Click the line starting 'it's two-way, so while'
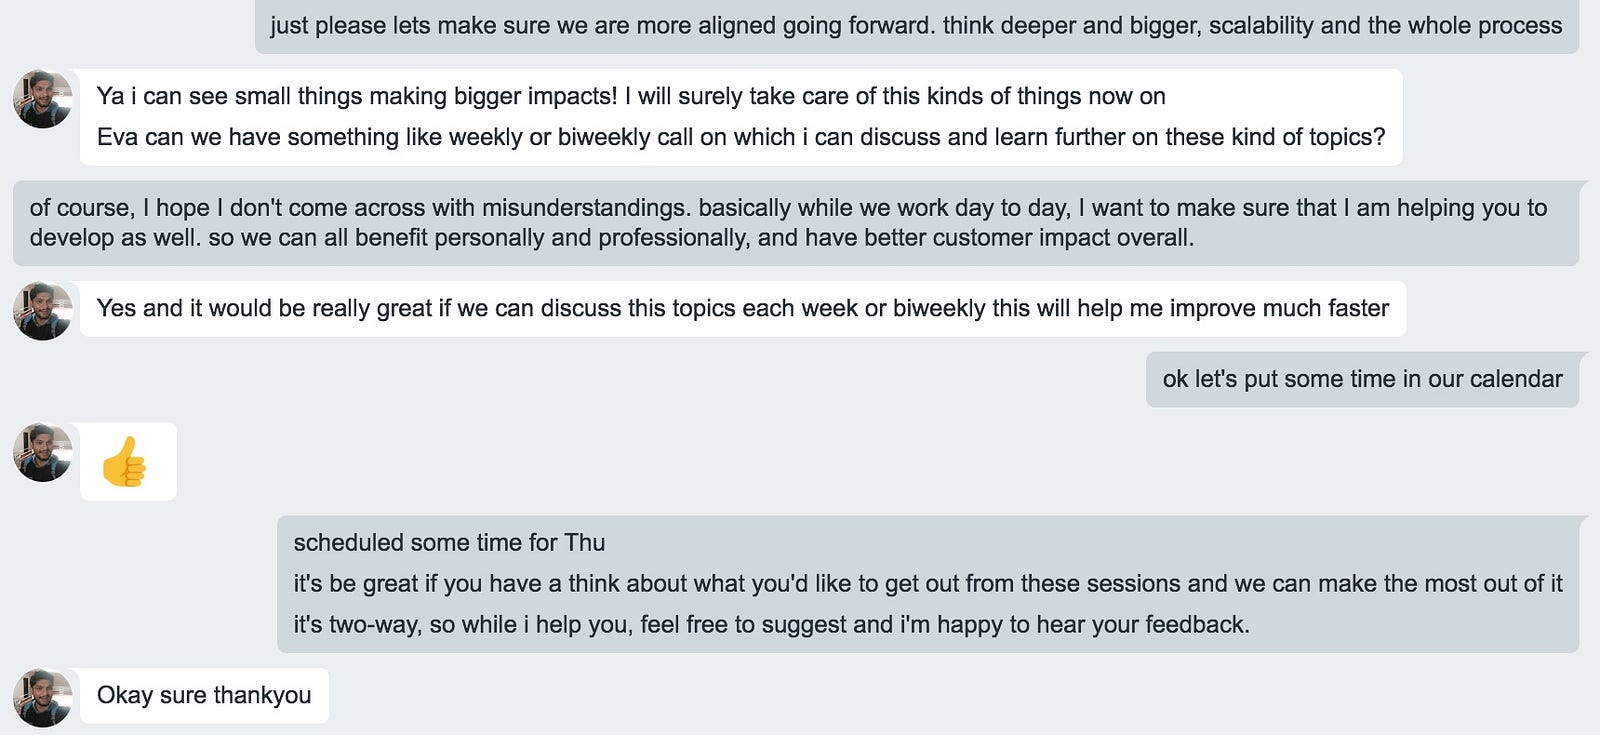Screen dimensions: 1600x735 (x=771, y=625)
